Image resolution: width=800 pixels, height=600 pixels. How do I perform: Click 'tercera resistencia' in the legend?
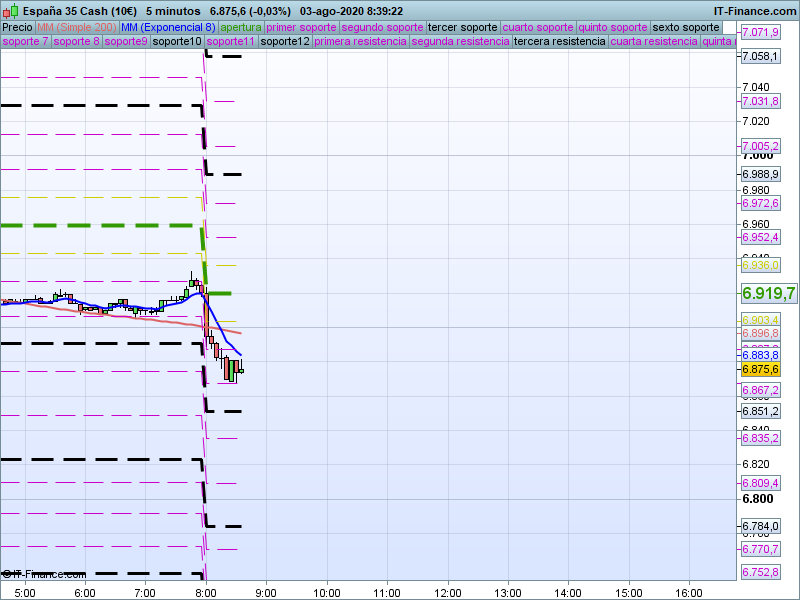coord(559,42)
